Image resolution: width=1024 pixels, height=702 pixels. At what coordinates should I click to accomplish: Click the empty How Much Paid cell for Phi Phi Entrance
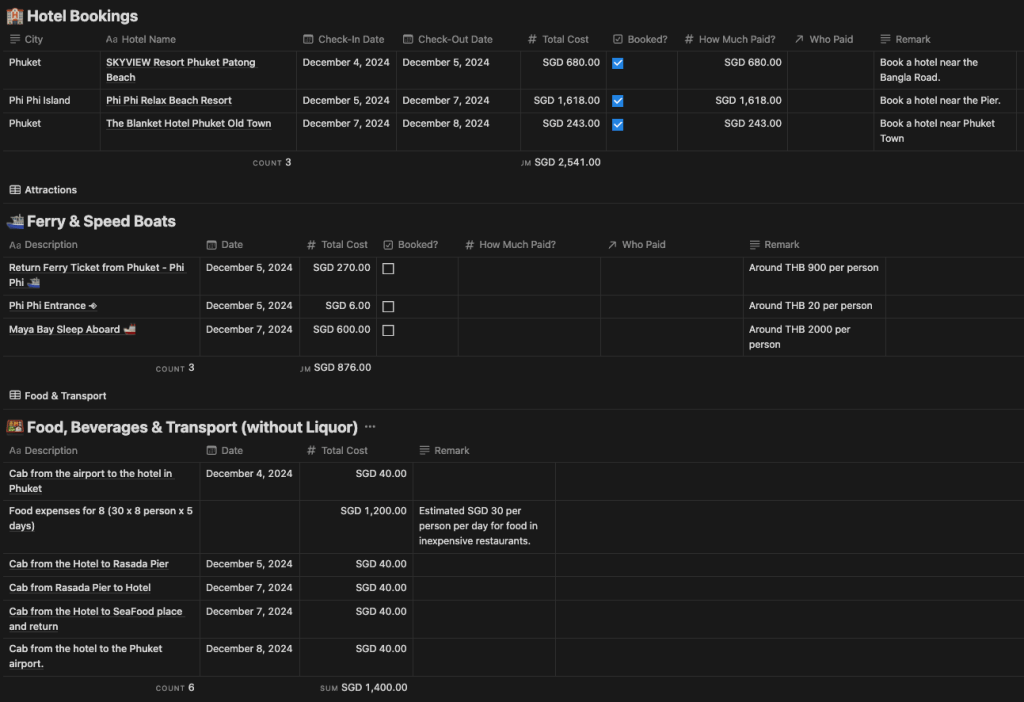click(x=529, y=306)
